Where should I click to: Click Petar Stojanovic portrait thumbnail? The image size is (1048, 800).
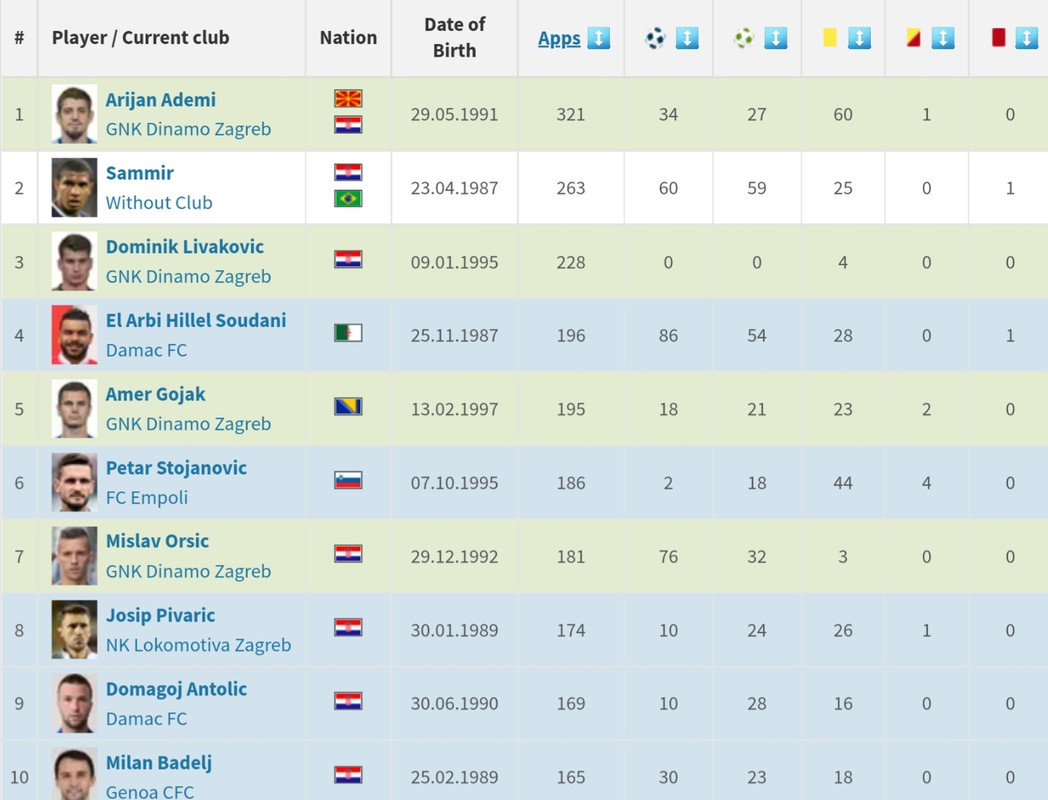[74, 483]
